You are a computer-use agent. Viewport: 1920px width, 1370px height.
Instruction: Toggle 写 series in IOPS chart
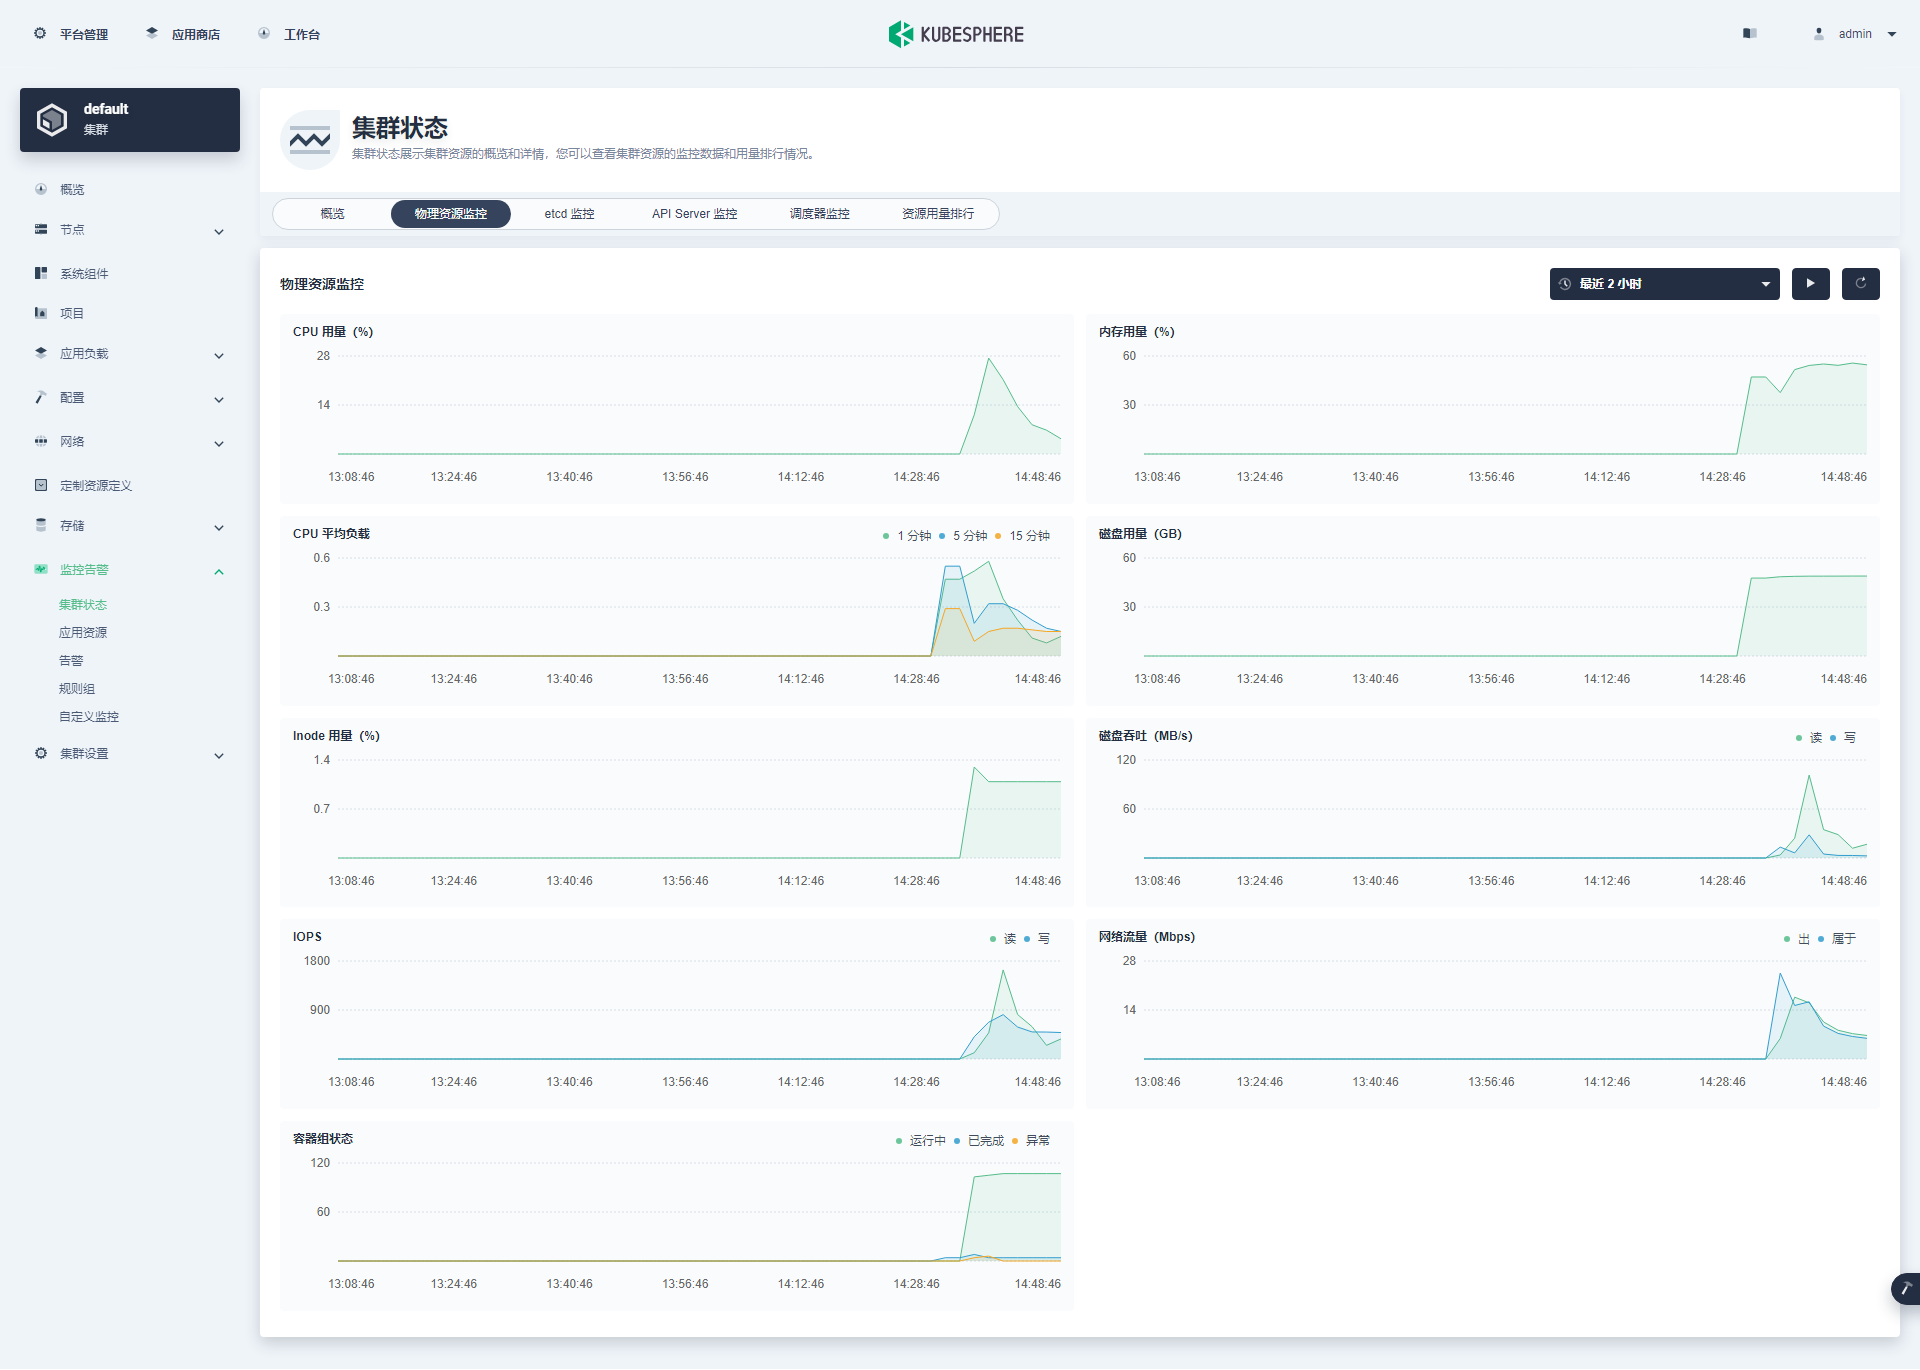coord(1037,939)
